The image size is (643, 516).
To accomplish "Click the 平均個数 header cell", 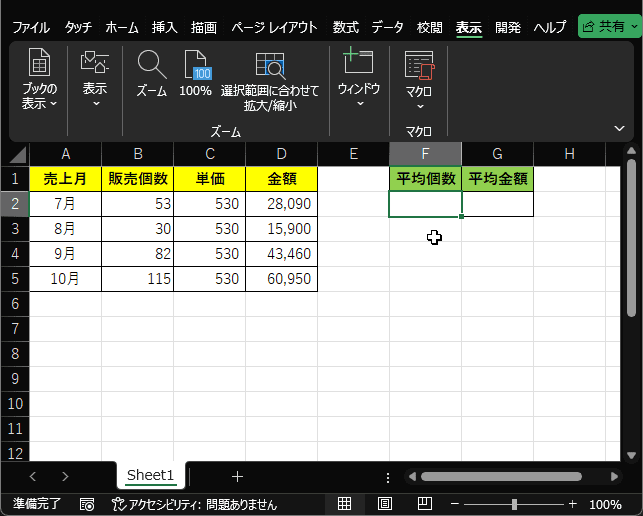I will click(425, 179).
